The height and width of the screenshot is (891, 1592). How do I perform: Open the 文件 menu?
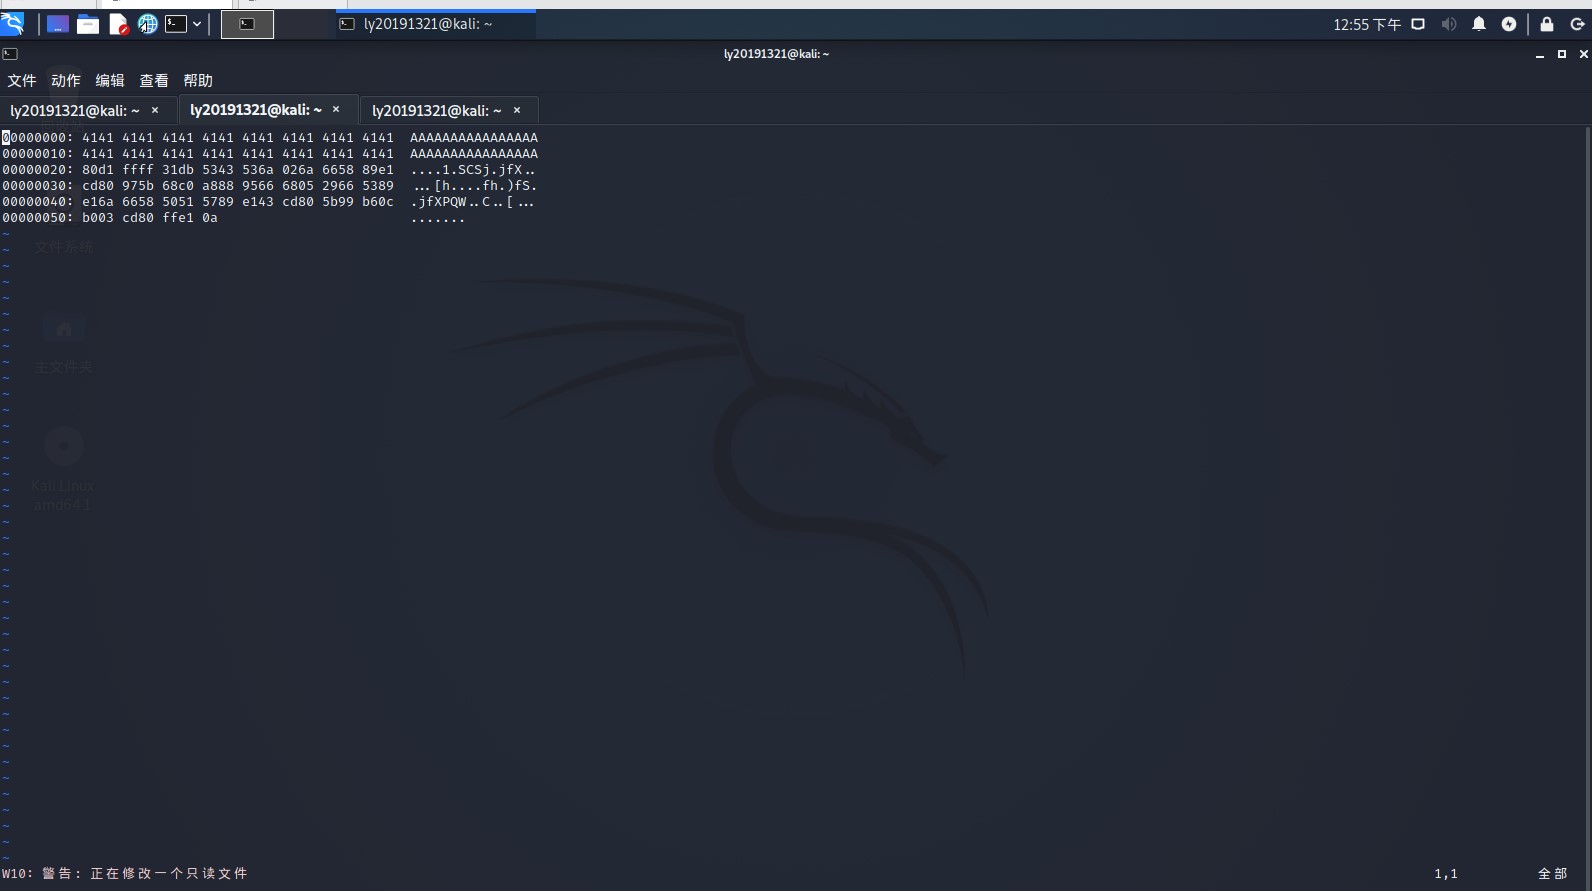coord(22,81)
